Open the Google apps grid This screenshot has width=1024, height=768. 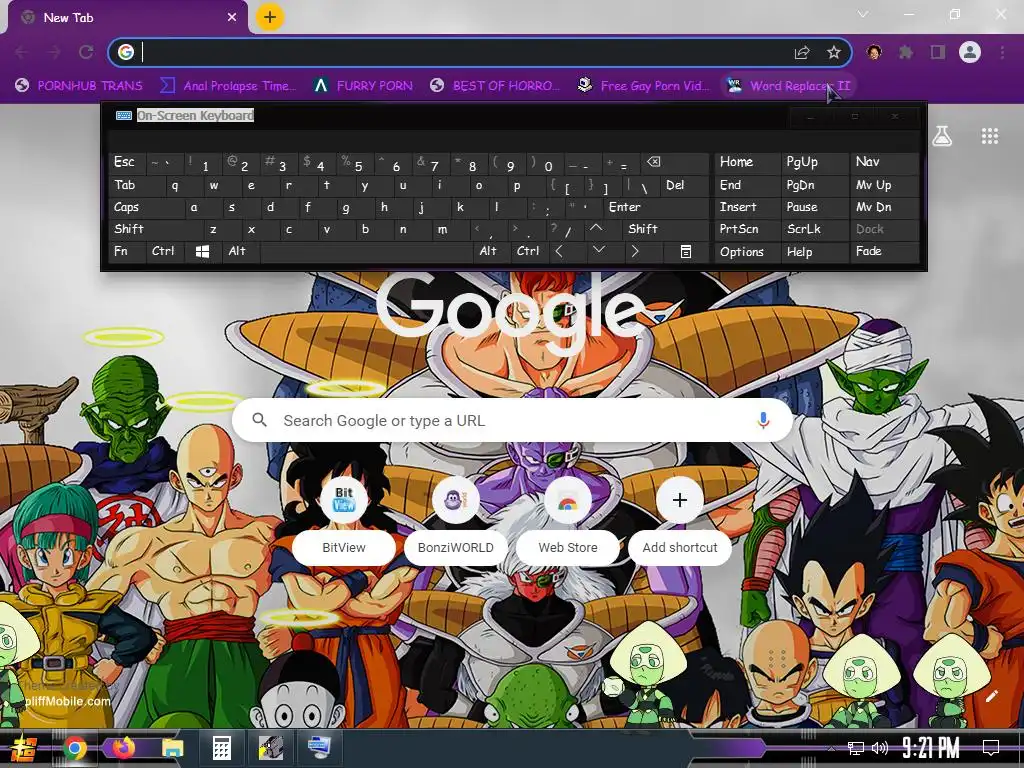990,136
